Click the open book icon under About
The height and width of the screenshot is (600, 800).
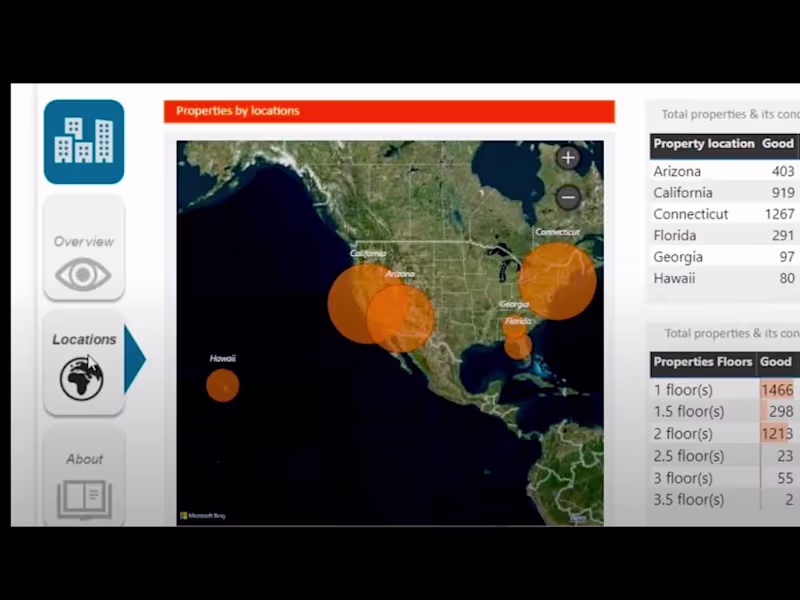(85, 499)
